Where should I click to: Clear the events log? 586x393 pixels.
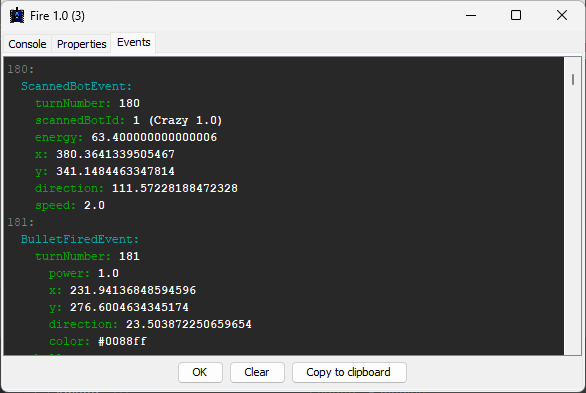tap(257, 372)
